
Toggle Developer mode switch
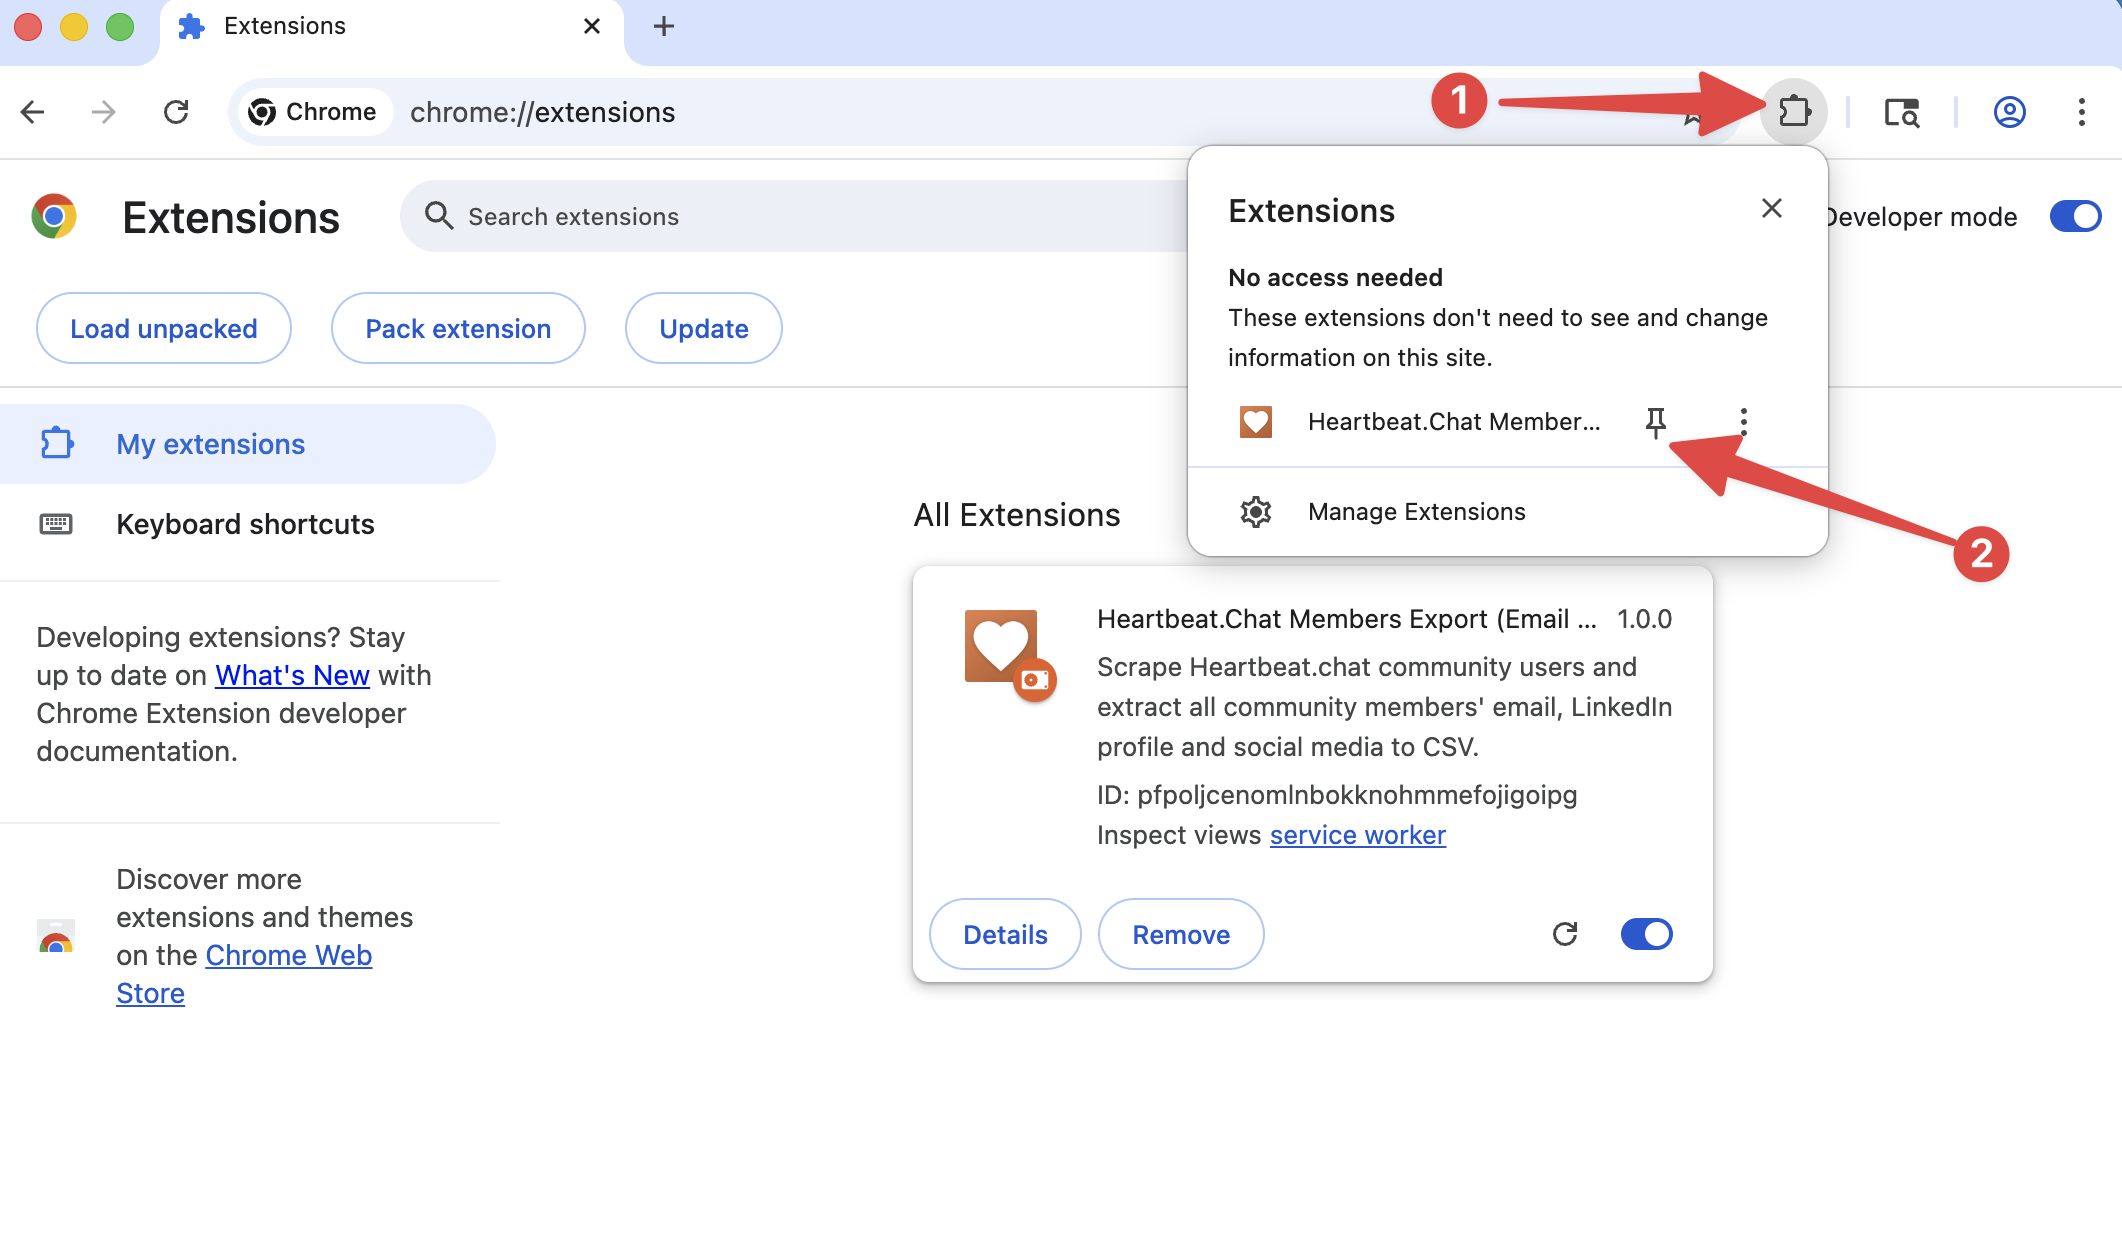(2075, 217)
